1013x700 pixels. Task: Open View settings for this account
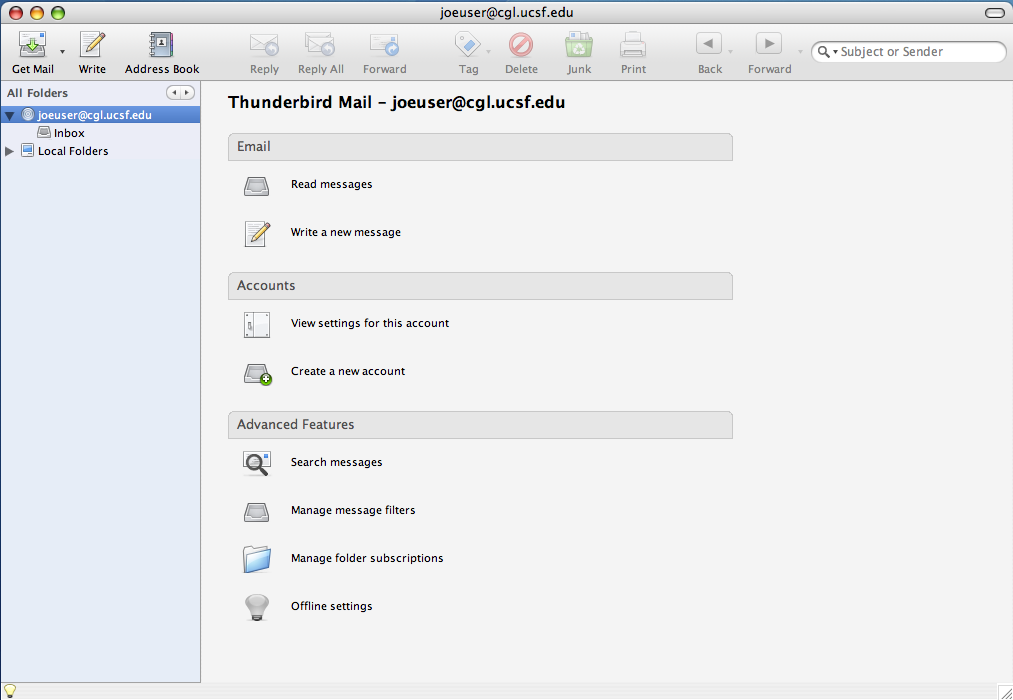tap(370, 323)
